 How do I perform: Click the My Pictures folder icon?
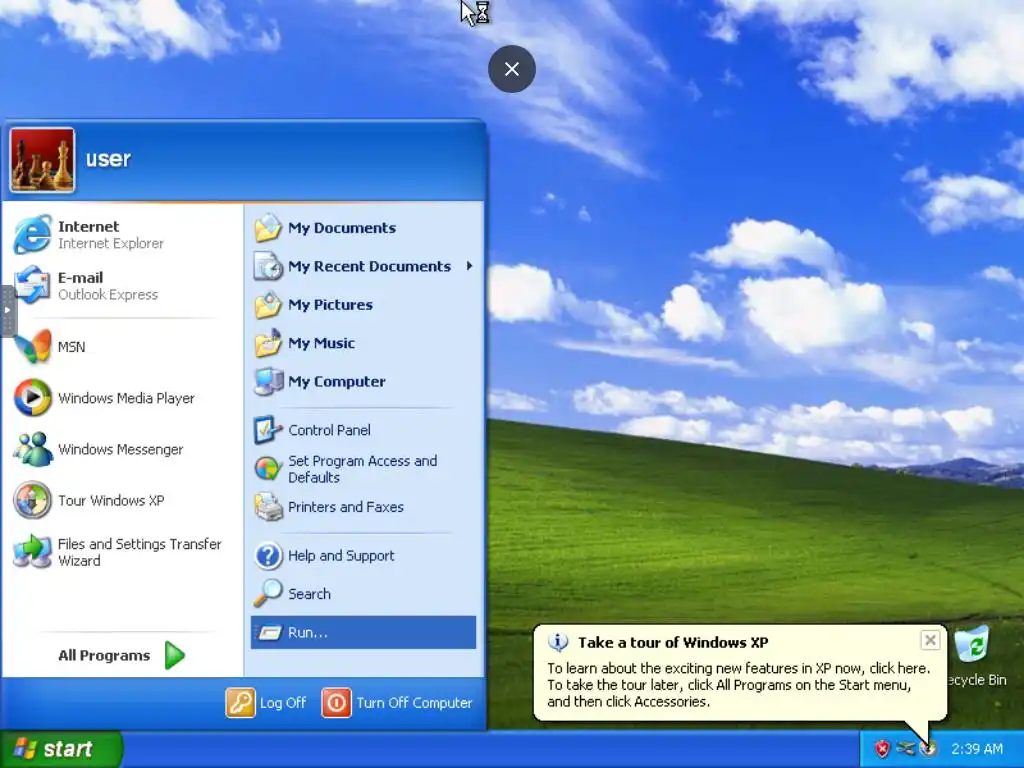[x=268, y=305]
